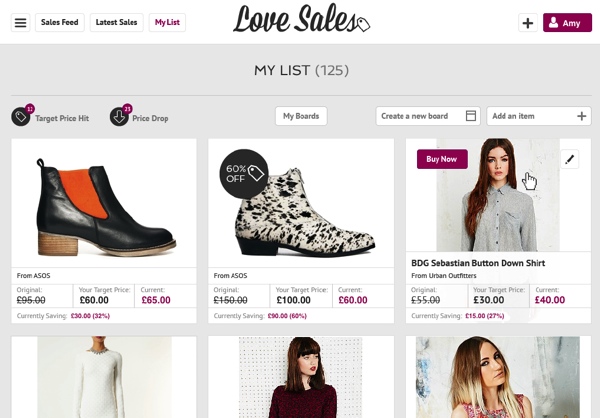The image size is (600, 418).
Task: Click the £100.00 target price
Action: click(x=293, y=300)
